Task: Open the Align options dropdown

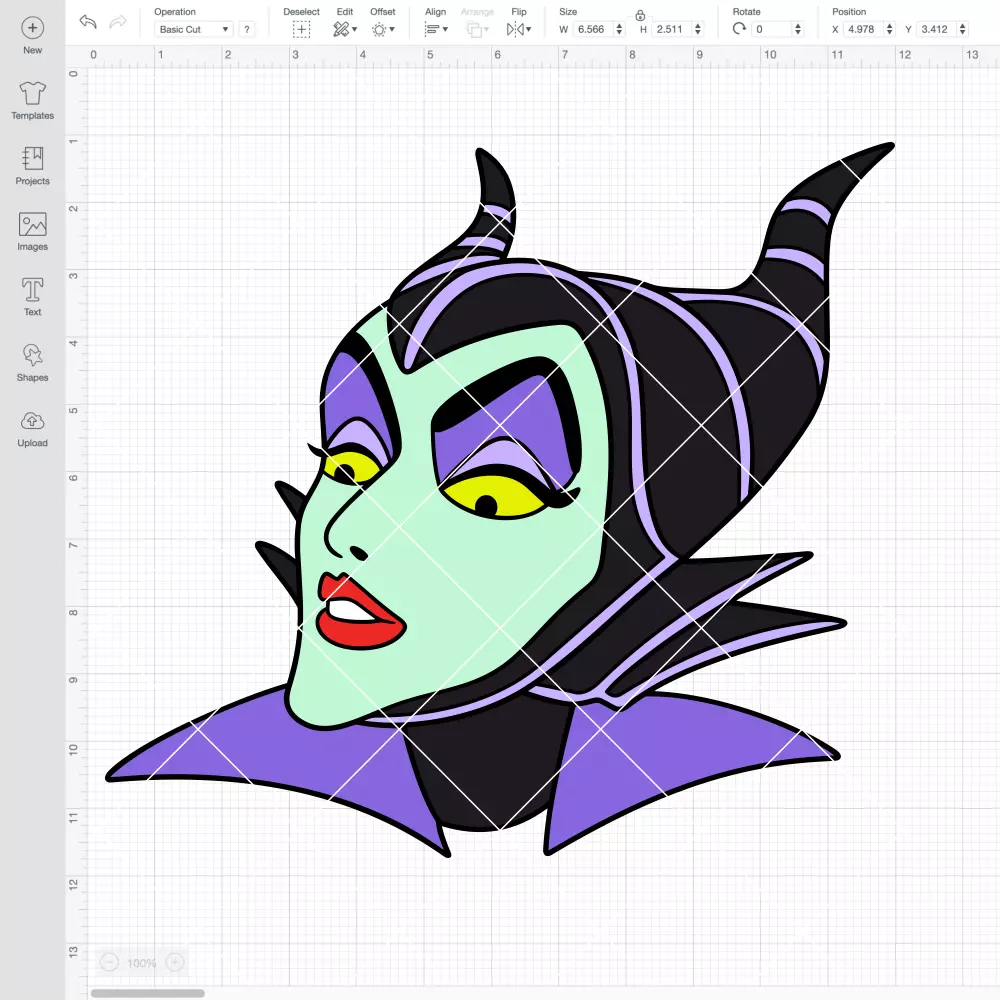Action: 436,29
